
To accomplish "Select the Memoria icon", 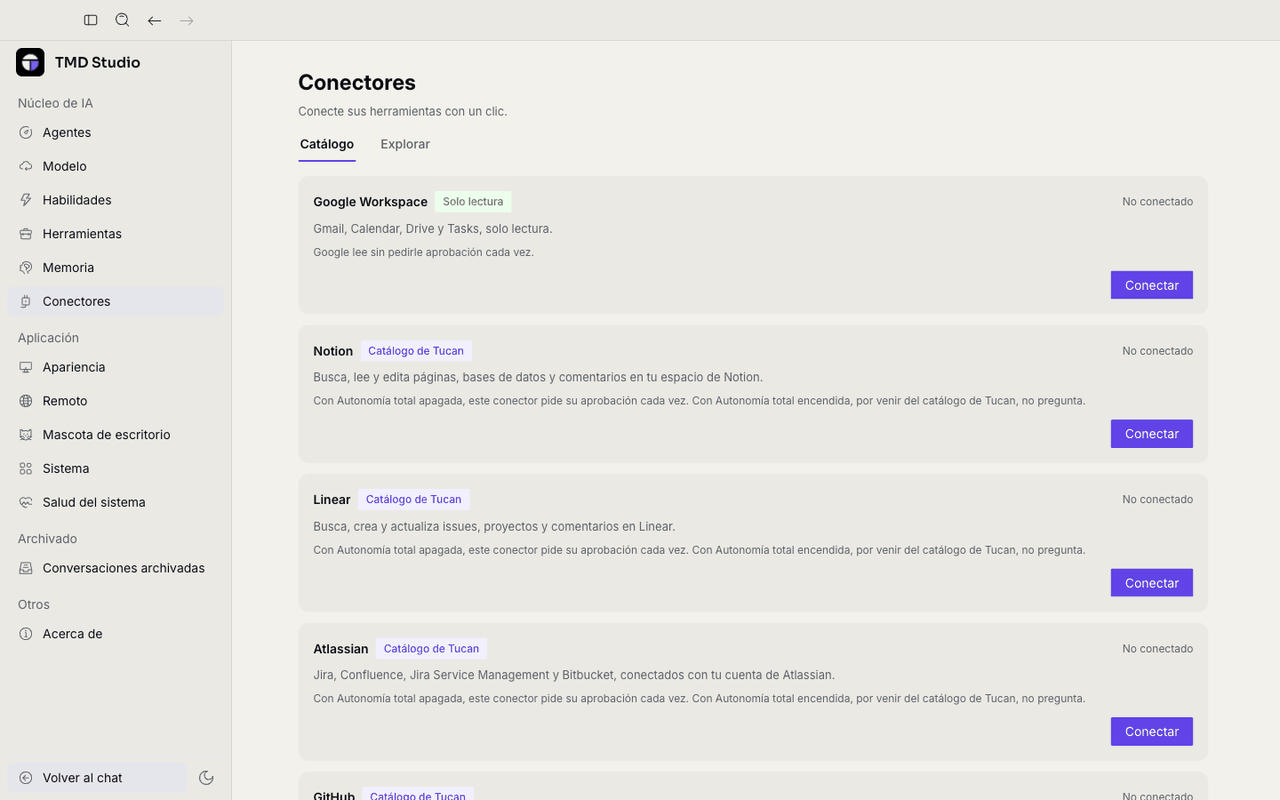I will [26, 267].
